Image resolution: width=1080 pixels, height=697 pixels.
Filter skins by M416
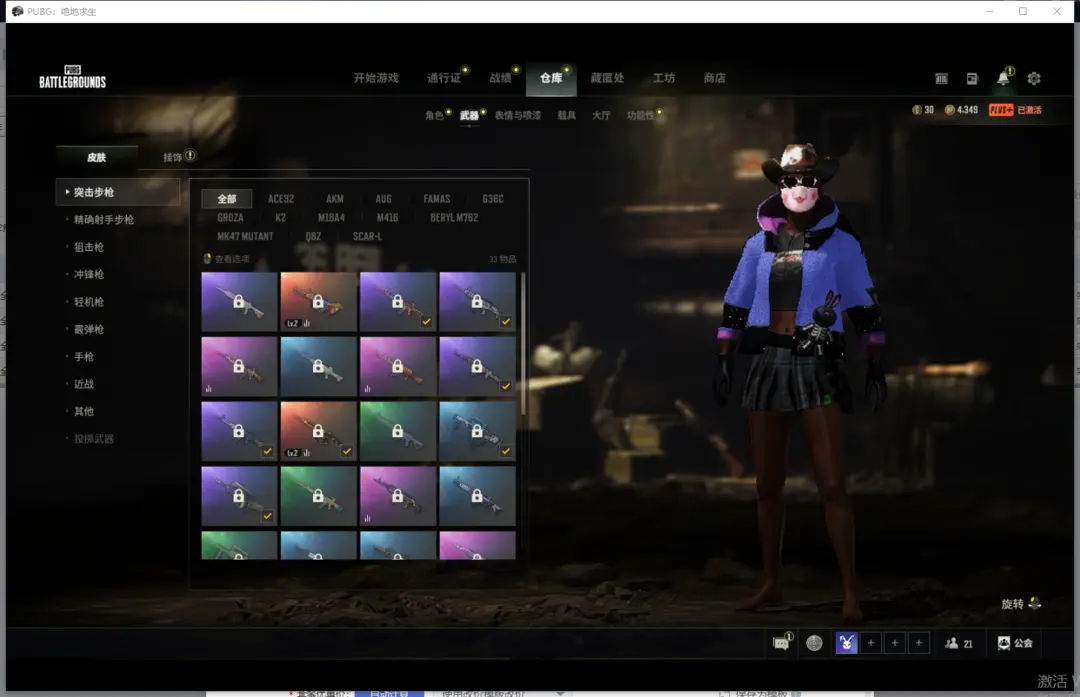(387, 218)
